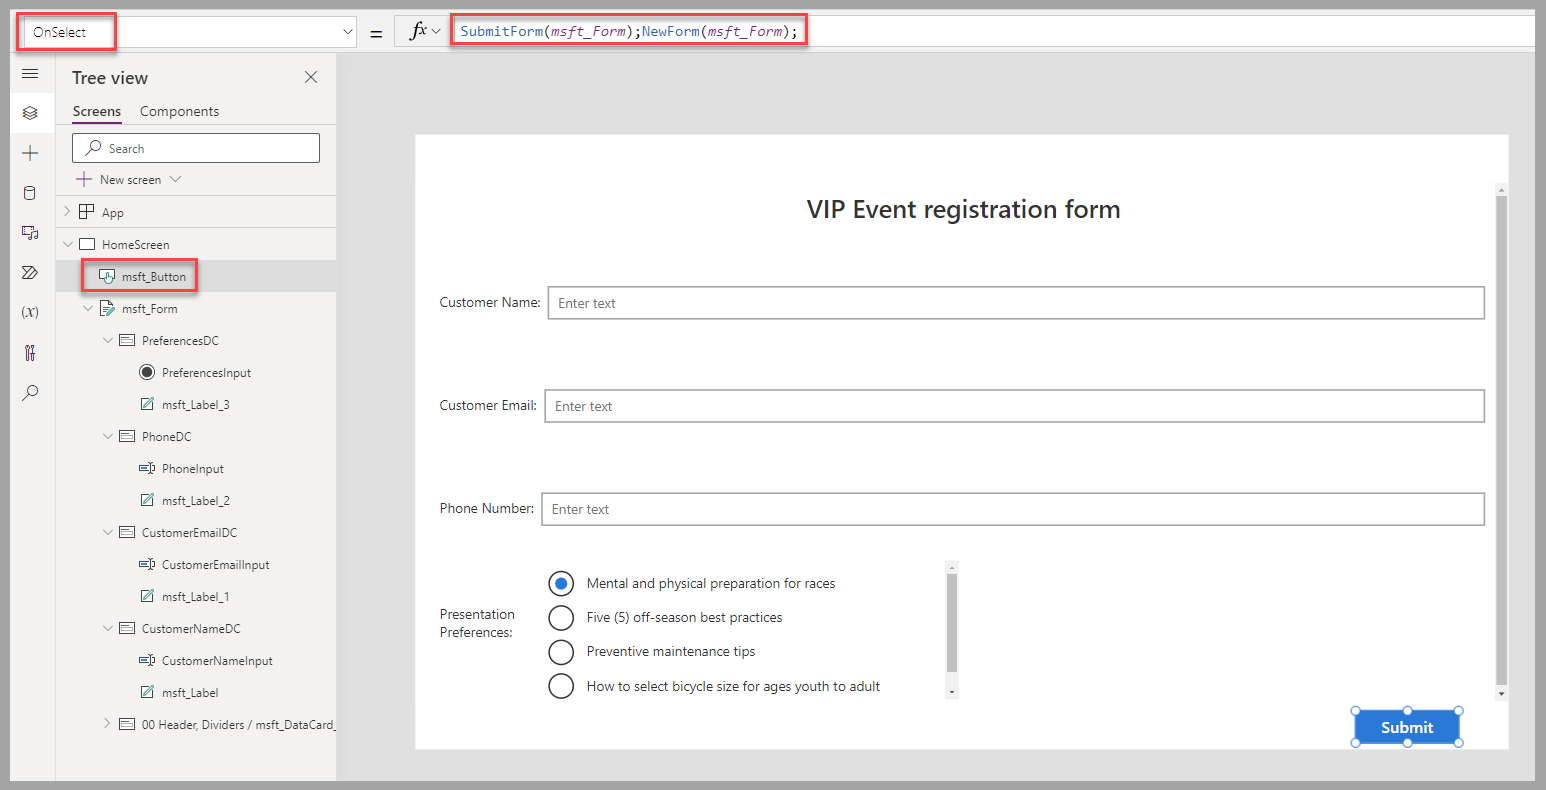Switch to the Components tab

click(x=179, y=111)
